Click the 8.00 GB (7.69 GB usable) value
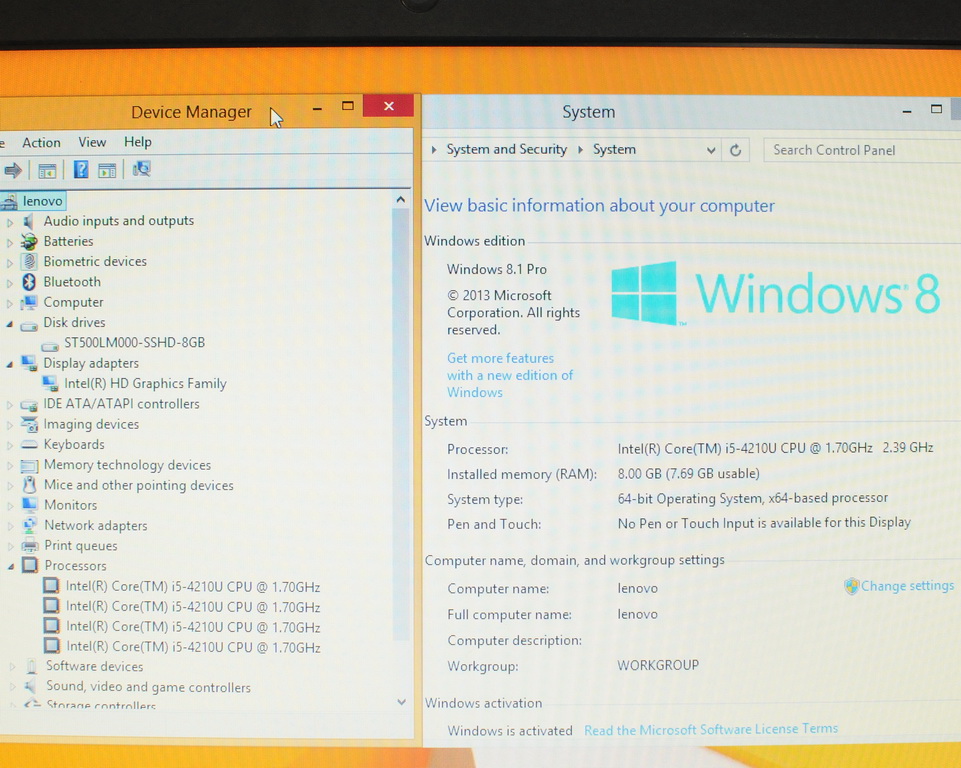This screenshot has width=961, height=768. pyautogui.click(x=688, y=474)
